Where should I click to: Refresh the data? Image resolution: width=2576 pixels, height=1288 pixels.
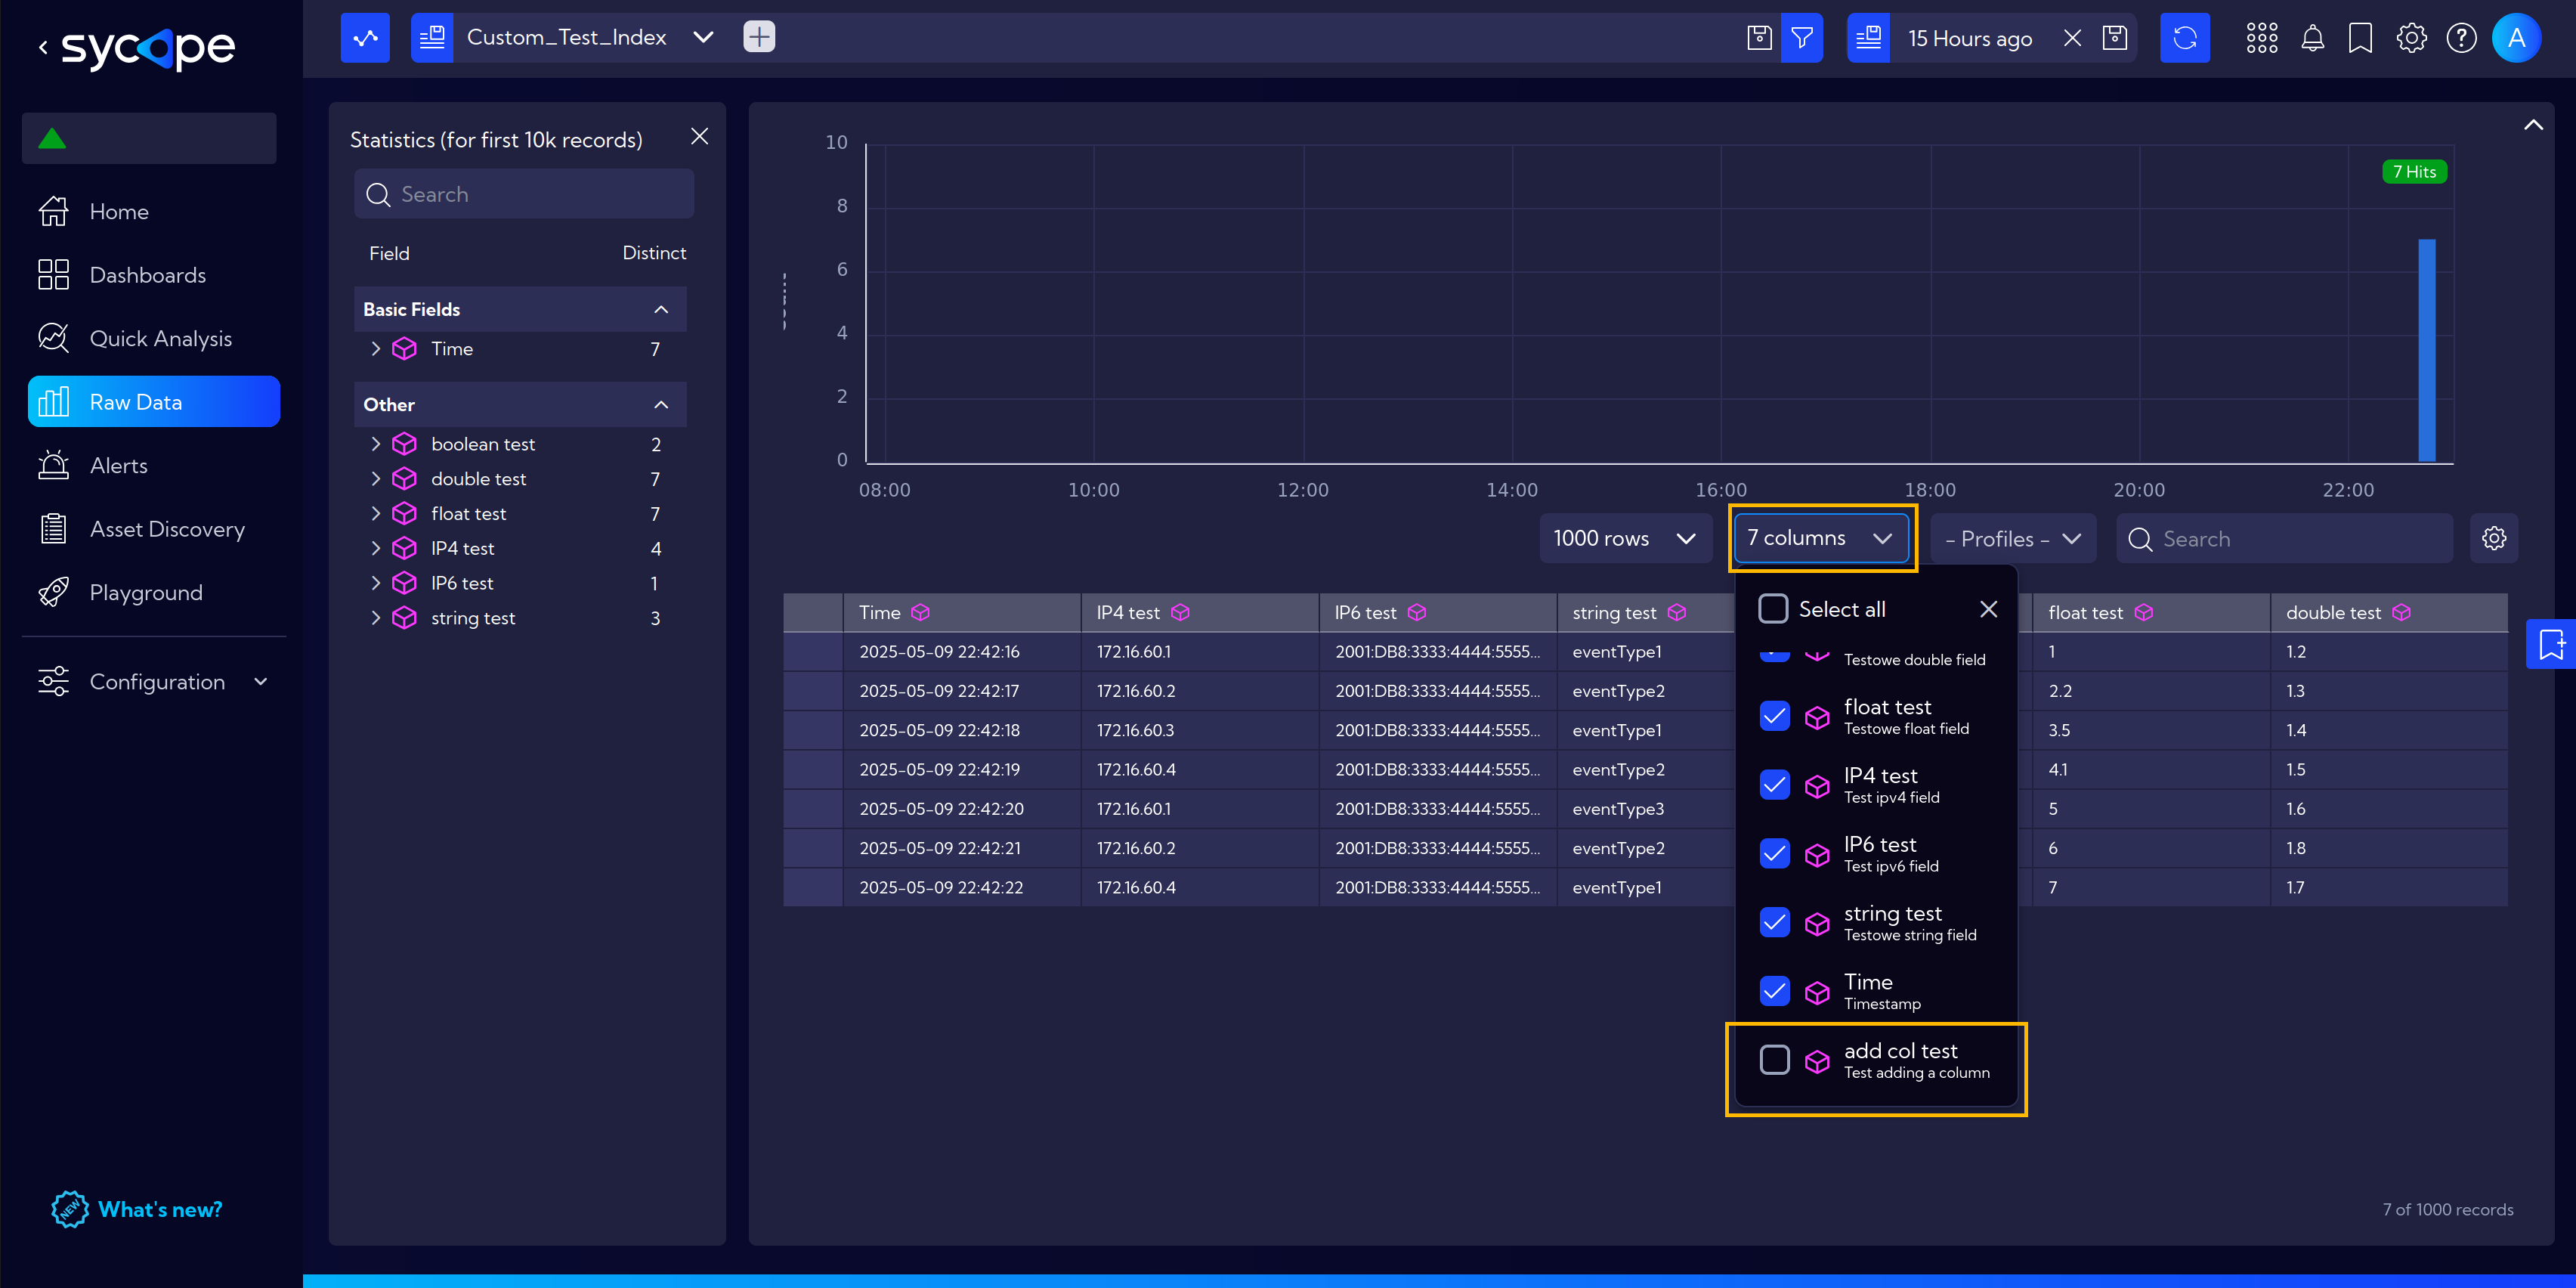(2185, 38)
